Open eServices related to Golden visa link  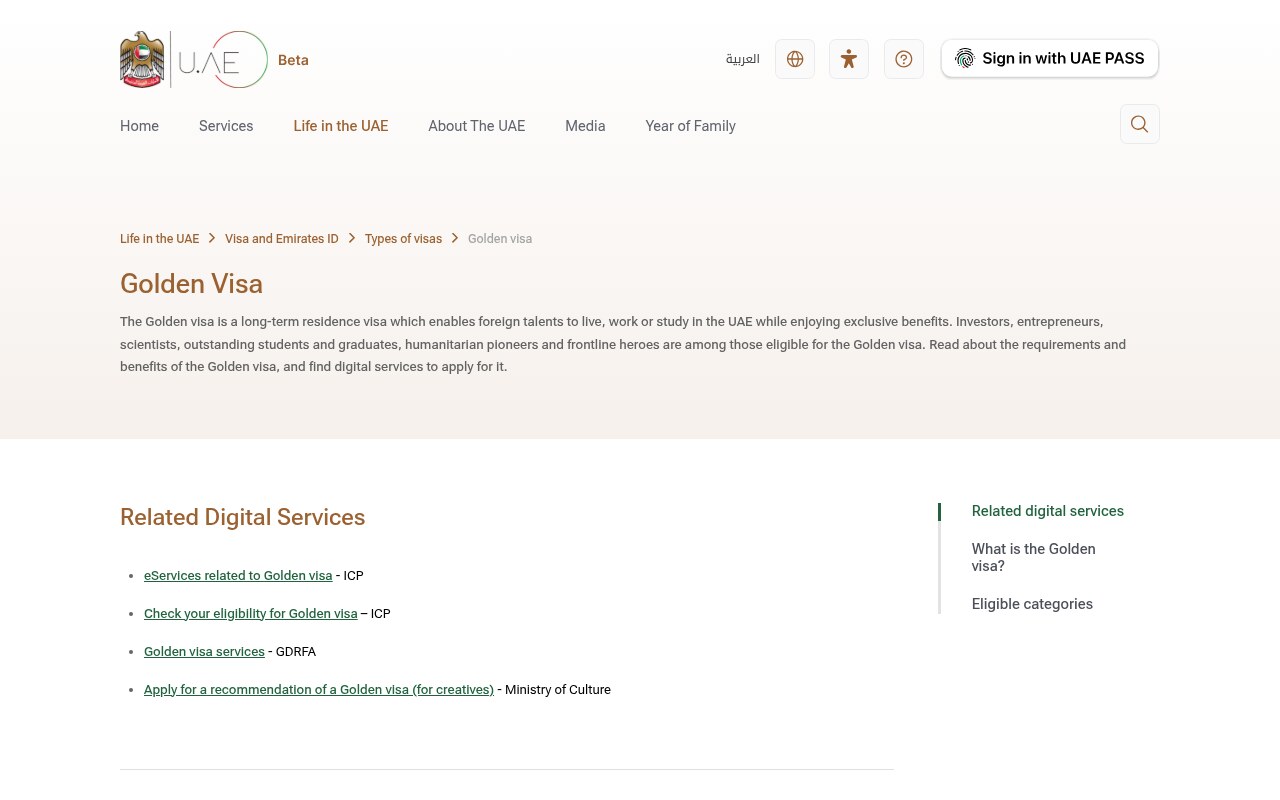238,576
